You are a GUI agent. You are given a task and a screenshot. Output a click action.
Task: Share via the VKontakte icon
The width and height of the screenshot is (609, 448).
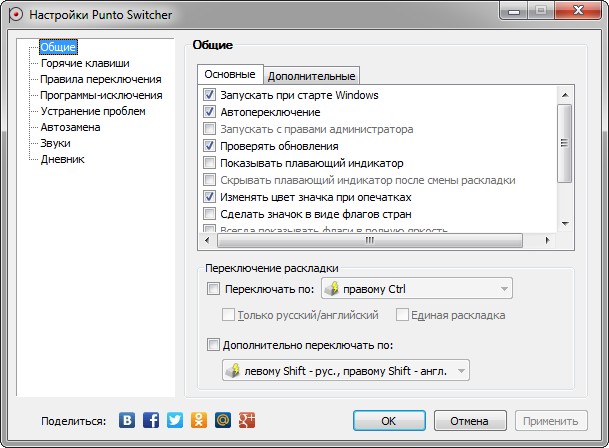pos(128,420)
